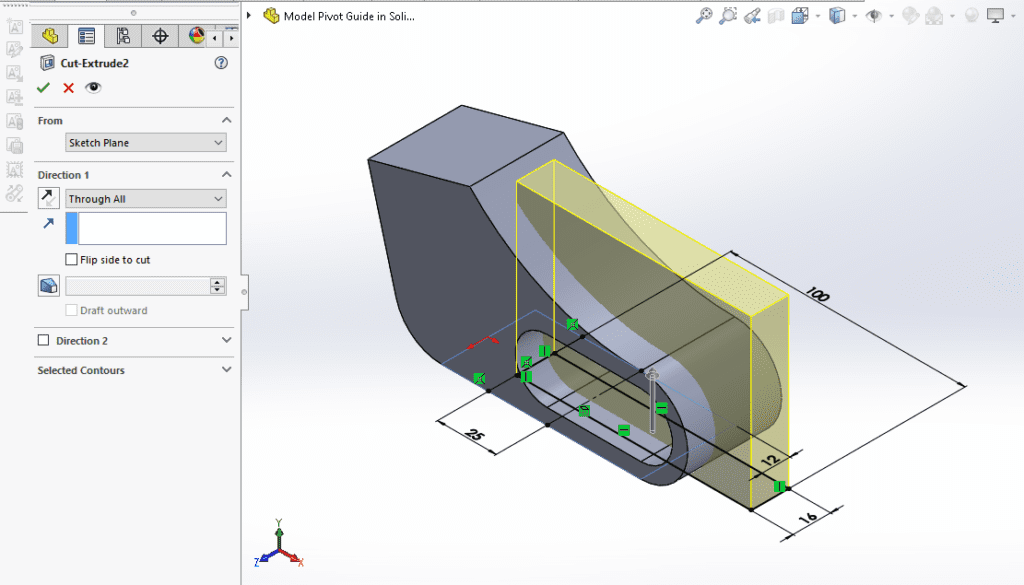Image resolution: width=1024 pixels, height=585 pixels.
Task: Click the first annotation note tool icon
Action: (x=14, y=26)
